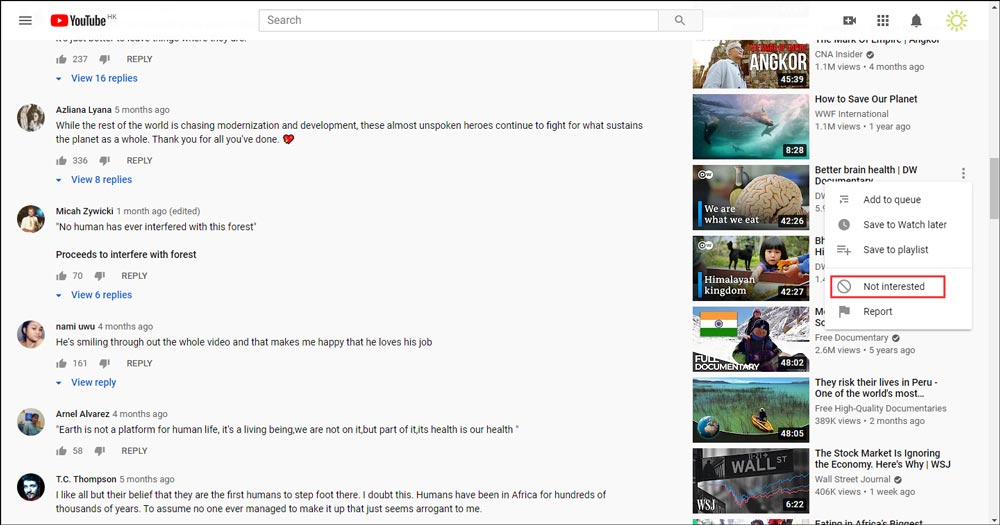Like Micah Zywicki's comment
The height and width of the screenshot is (525, 1000).
tap(61, 276)
